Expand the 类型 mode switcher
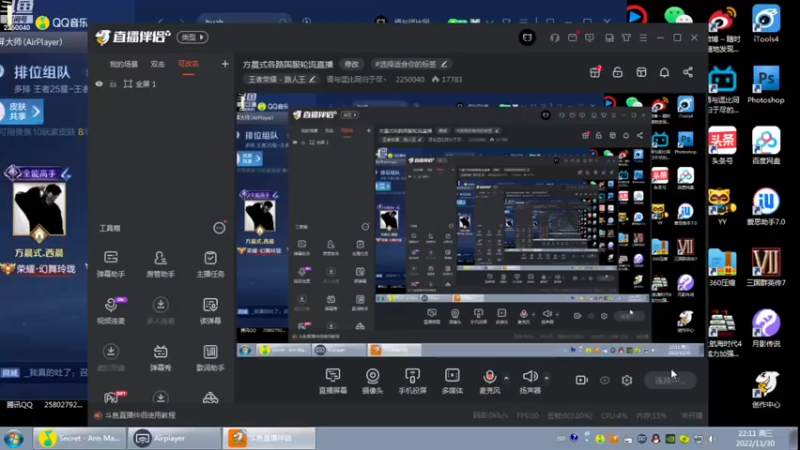 [x=192, y=37]
